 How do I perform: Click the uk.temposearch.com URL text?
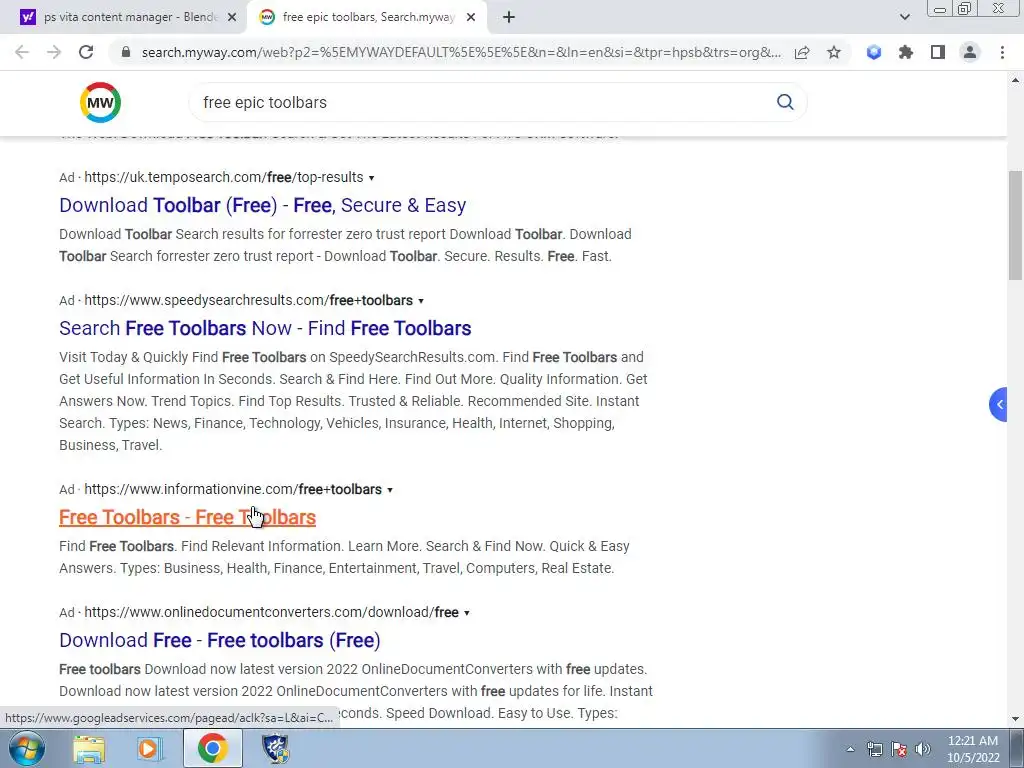224,178
